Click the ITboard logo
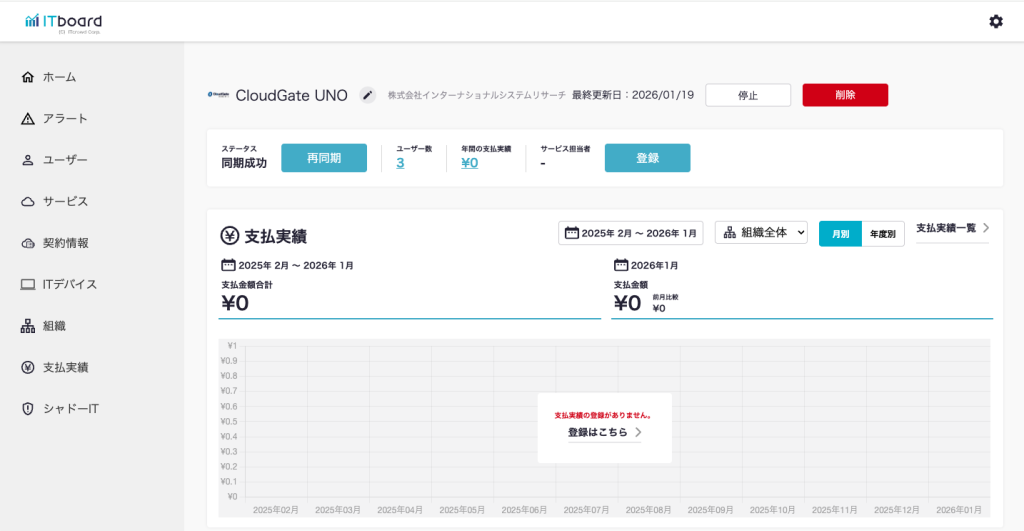 [x=63, y=21]
